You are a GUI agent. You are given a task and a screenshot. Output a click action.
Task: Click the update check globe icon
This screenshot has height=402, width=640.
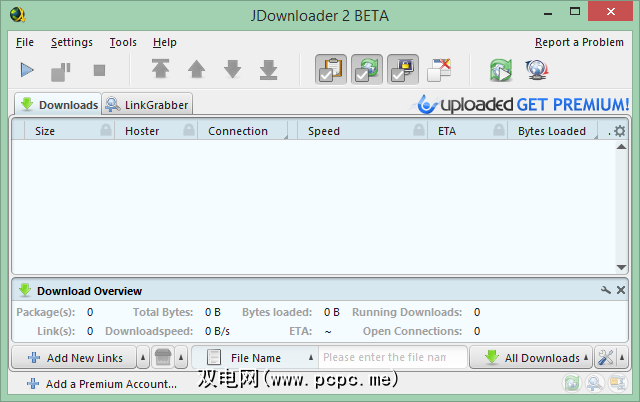(x=537, y=70)
